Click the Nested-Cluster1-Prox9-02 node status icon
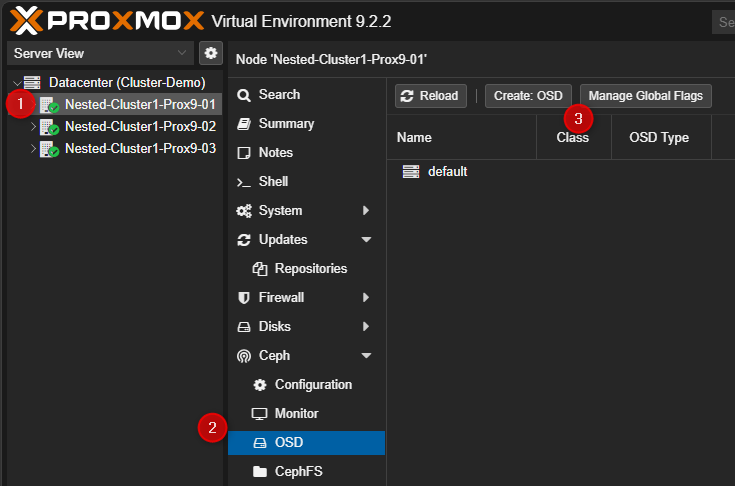 49,127
